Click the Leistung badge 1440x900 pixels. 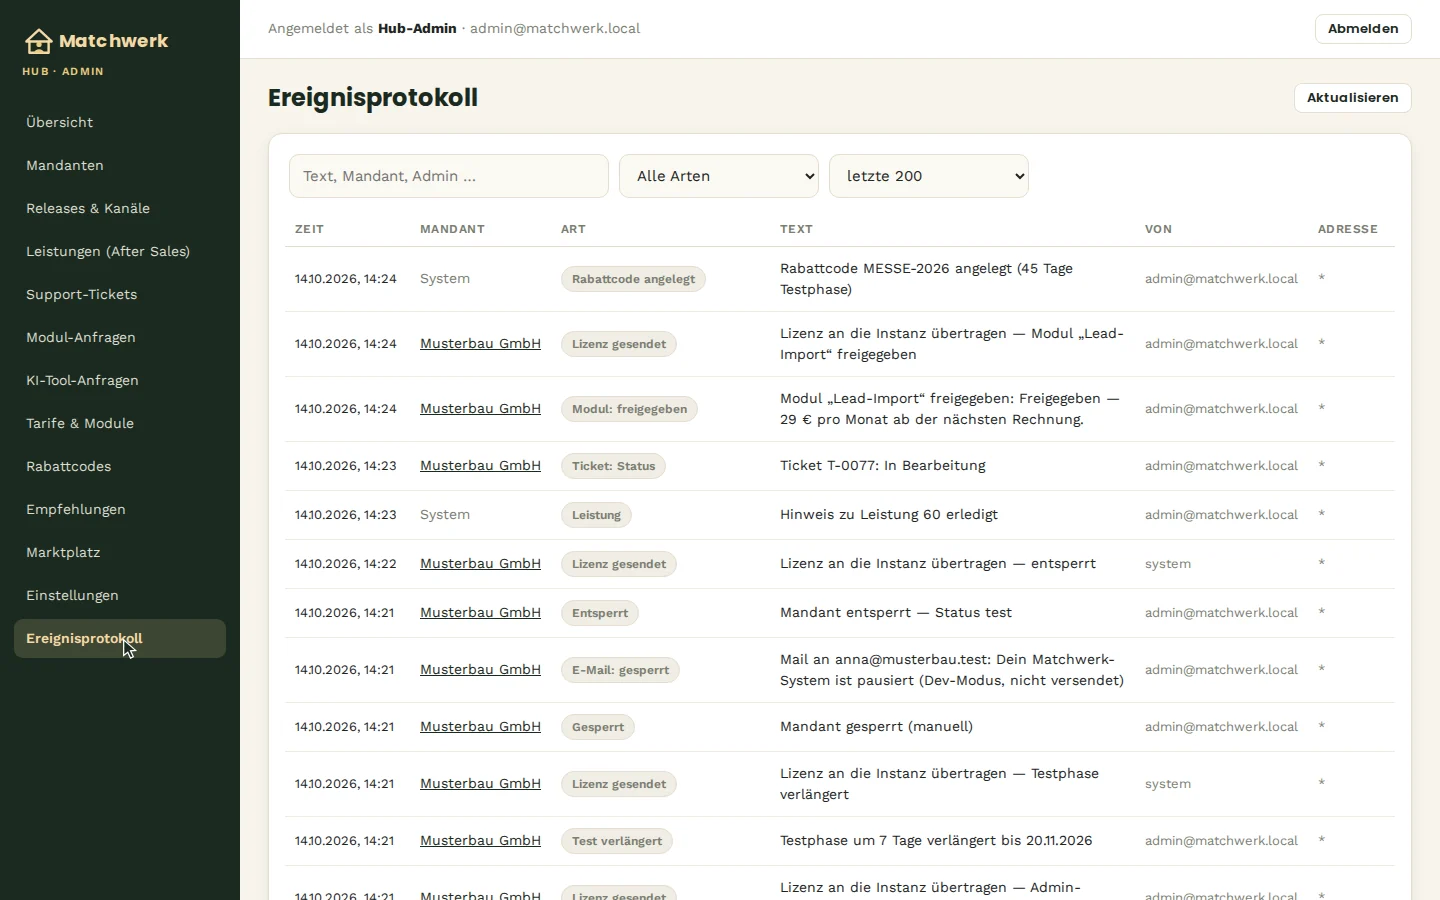coord(596,515)
